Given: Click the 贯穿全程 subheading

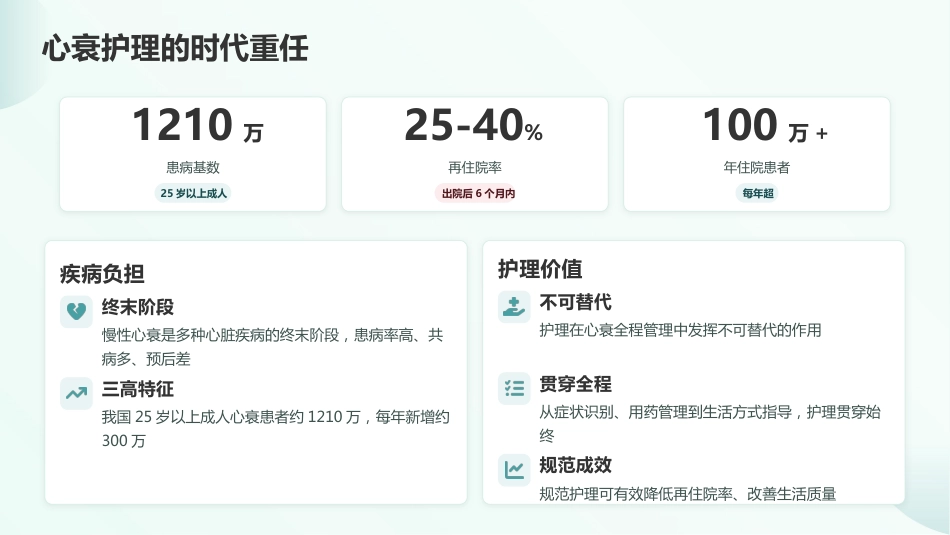Looking at the screenshot, I should point(576,384).
